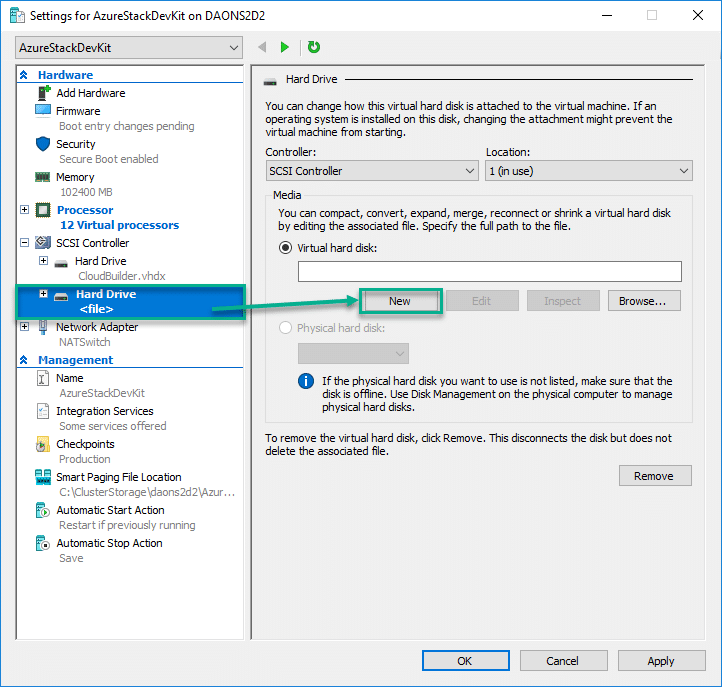The height and width of the screenshot is (687, 722).
Task: Click the Boot entry changes pending text
Action: (x=127, y=126)
